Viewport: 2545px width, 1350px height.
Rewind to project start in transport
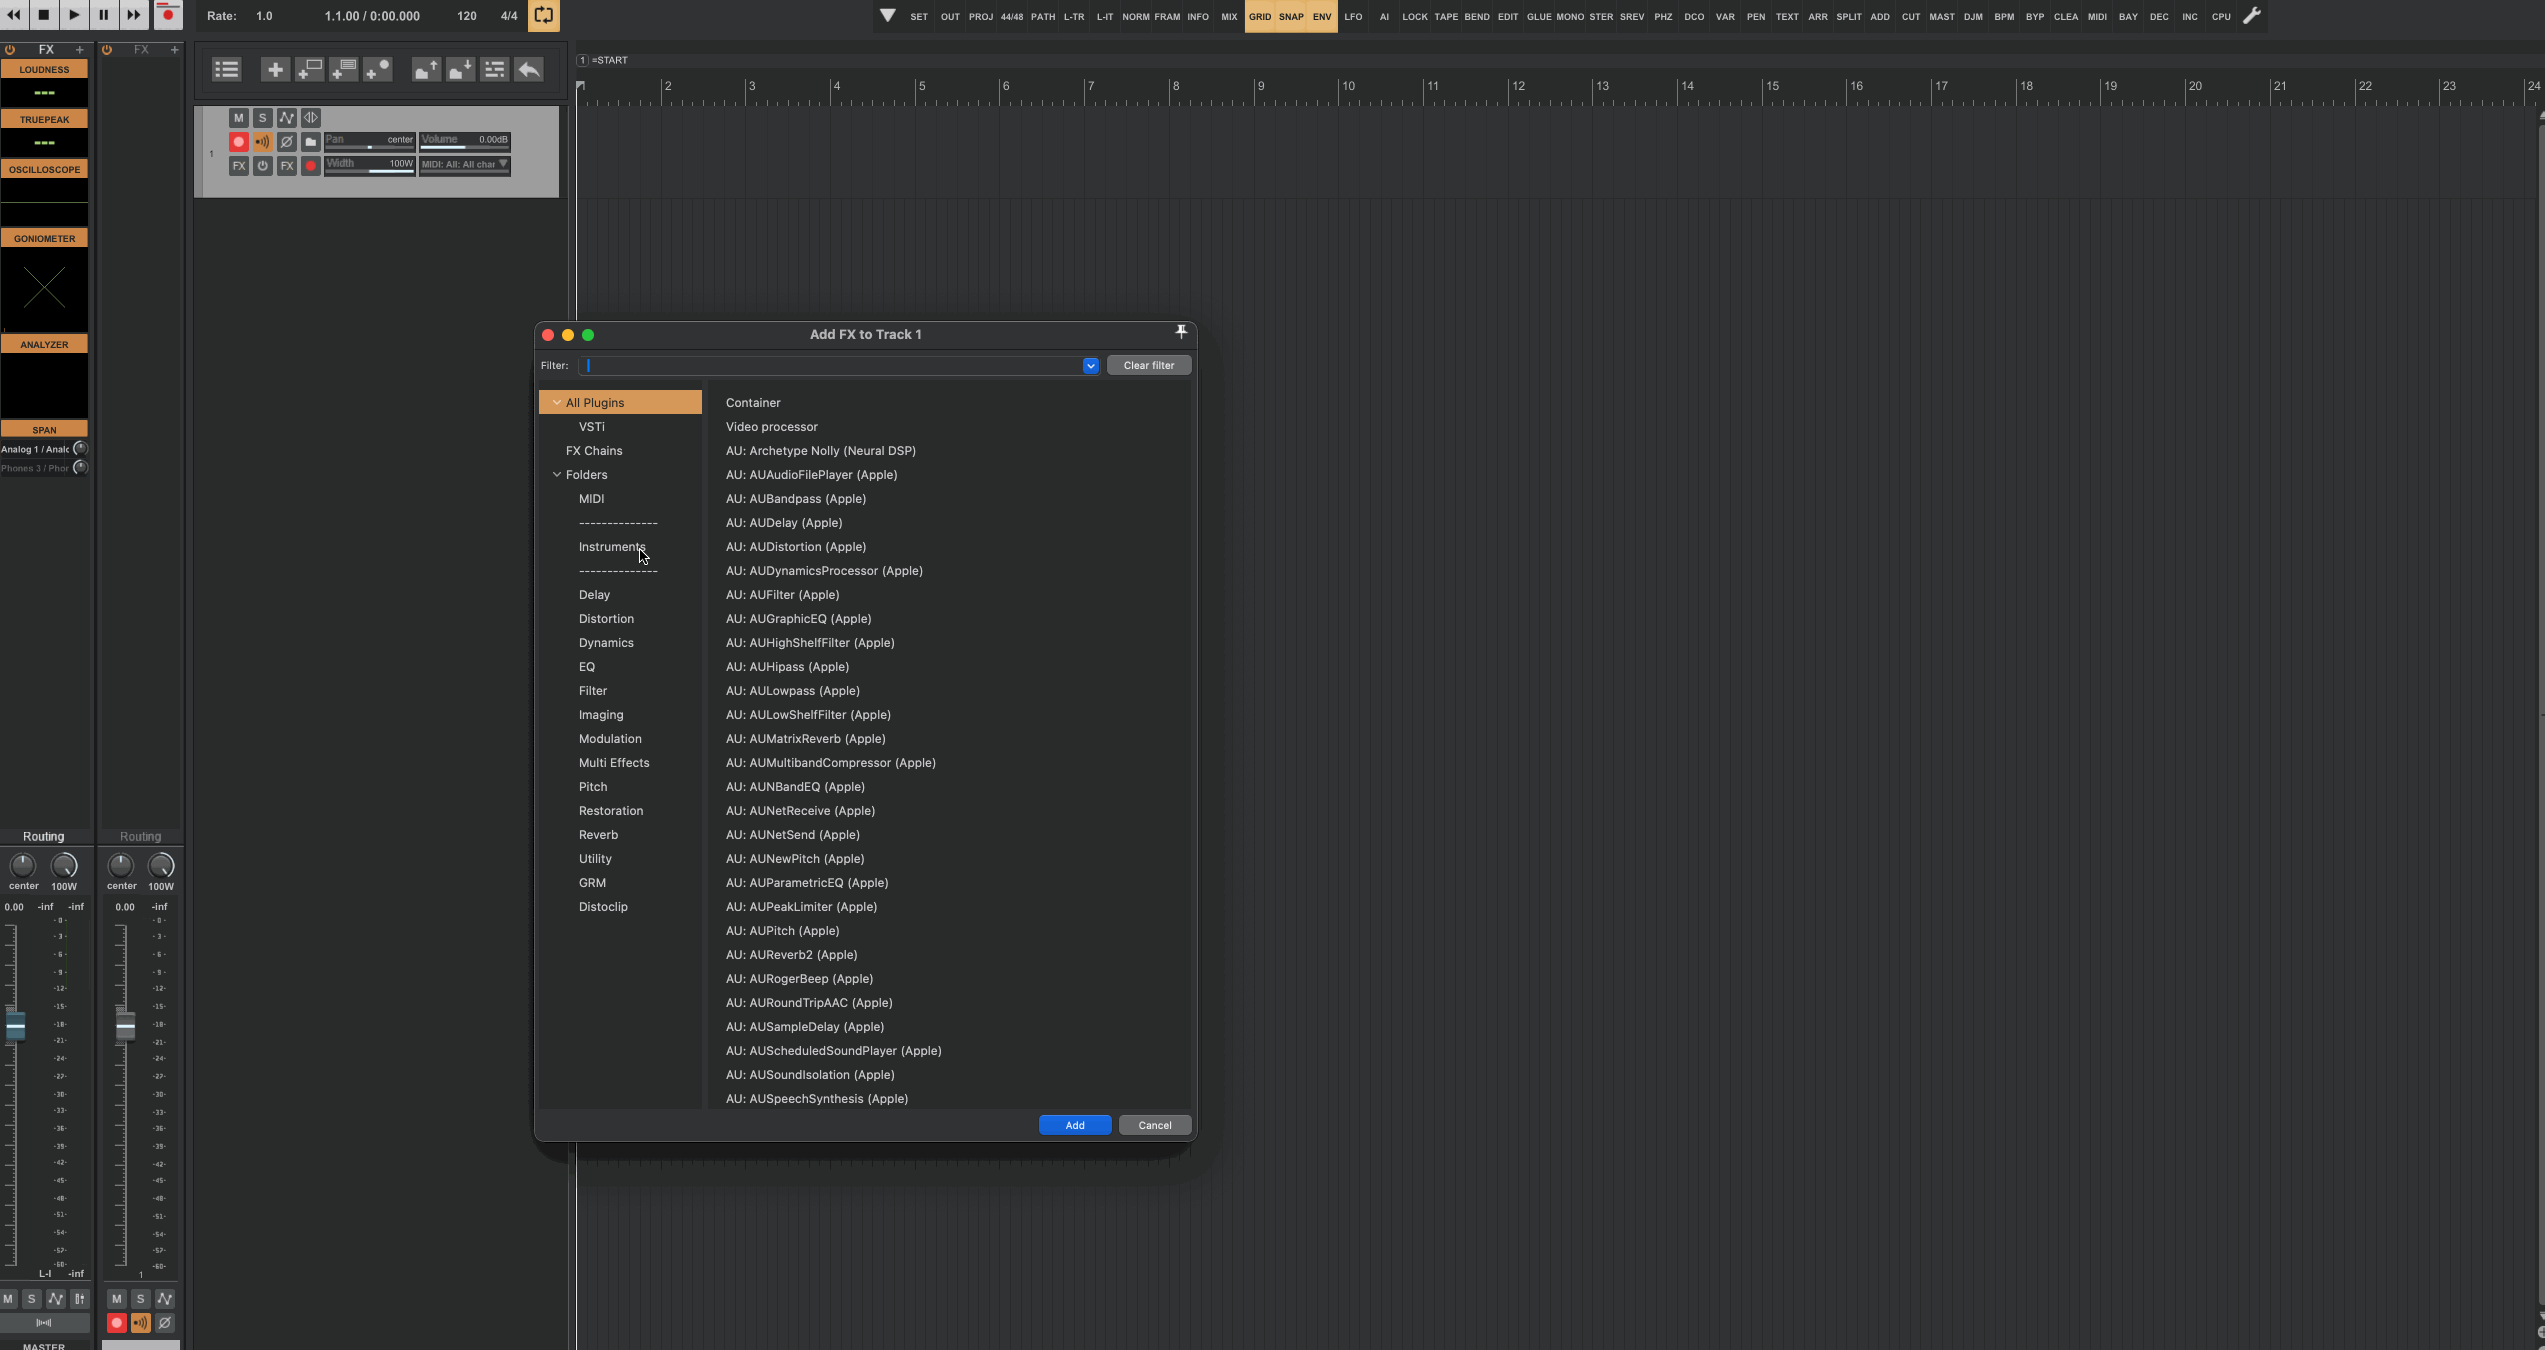click(14, 15)
